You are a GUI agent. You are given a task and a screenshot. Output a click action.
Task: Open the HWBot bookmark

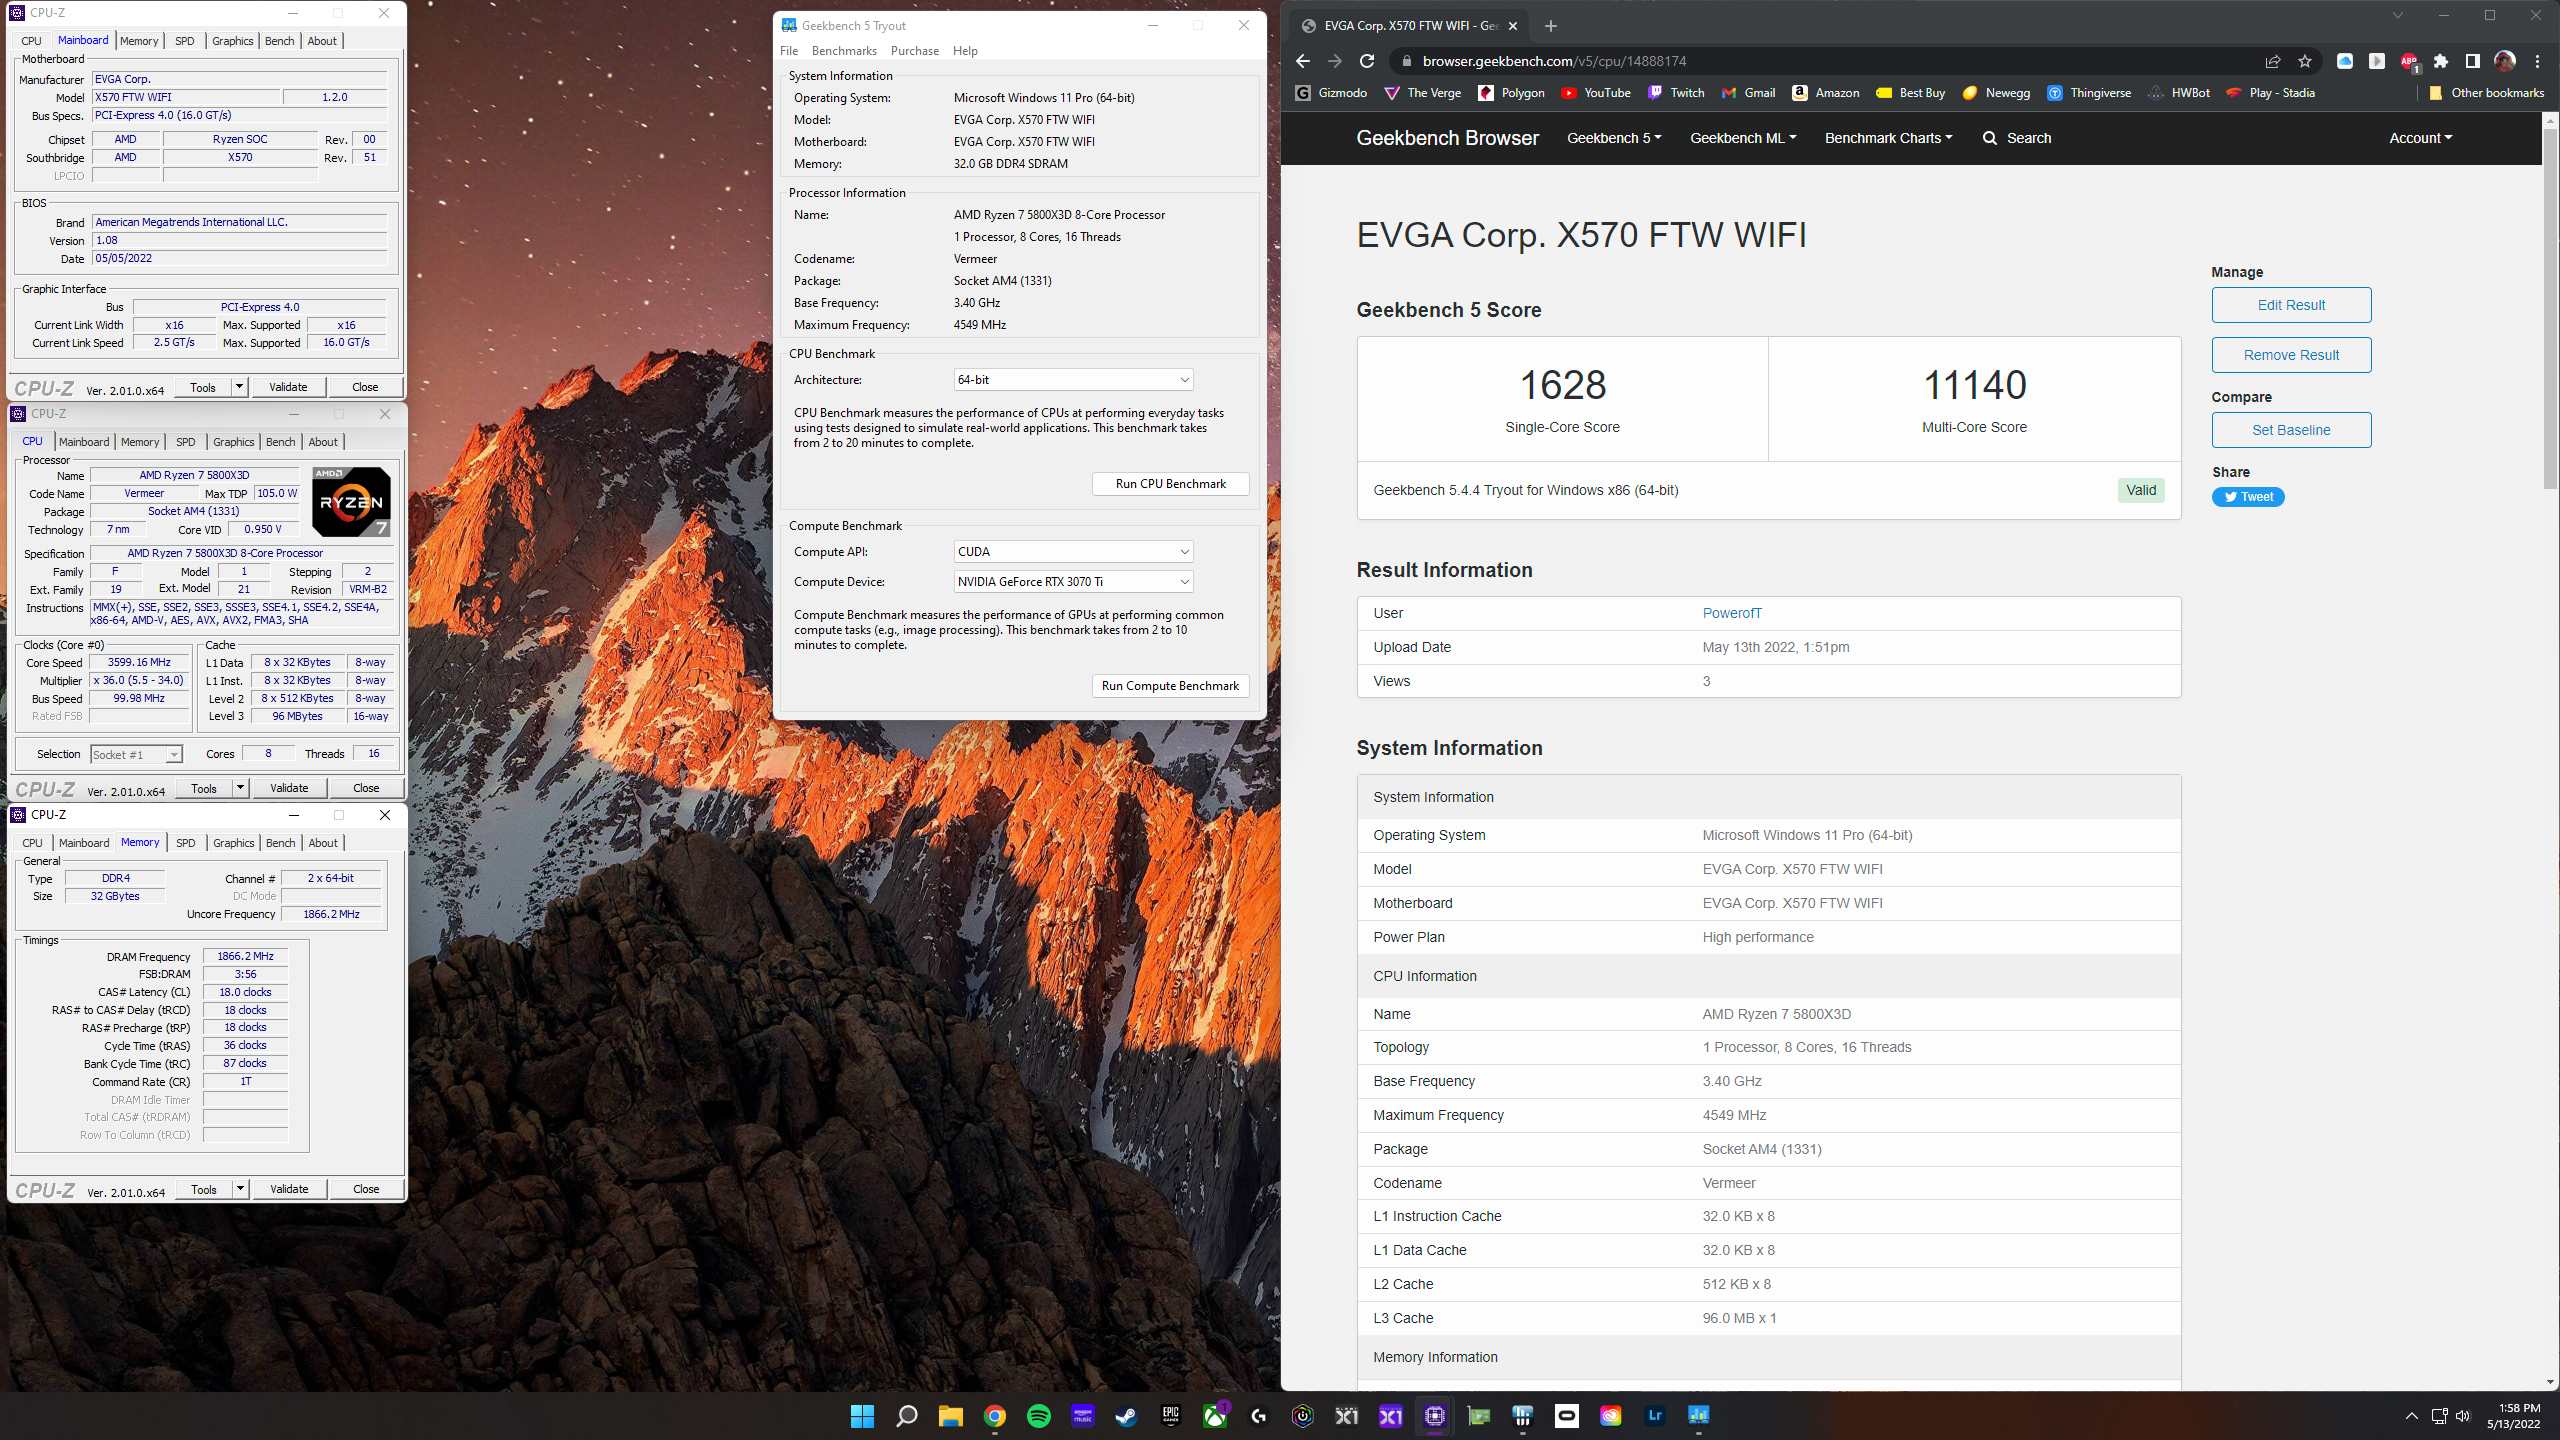2179,93
